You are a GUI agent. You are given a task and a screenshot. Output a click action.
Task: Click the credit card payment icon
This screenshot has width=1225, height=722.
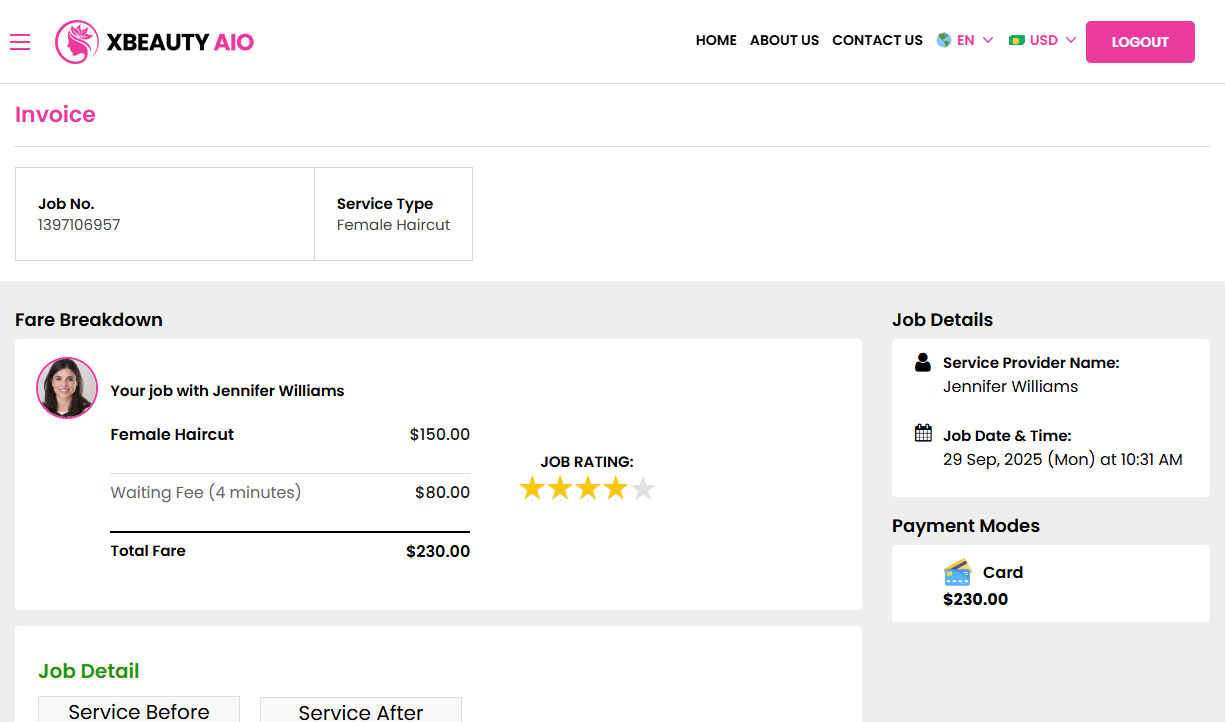[957, 572]
